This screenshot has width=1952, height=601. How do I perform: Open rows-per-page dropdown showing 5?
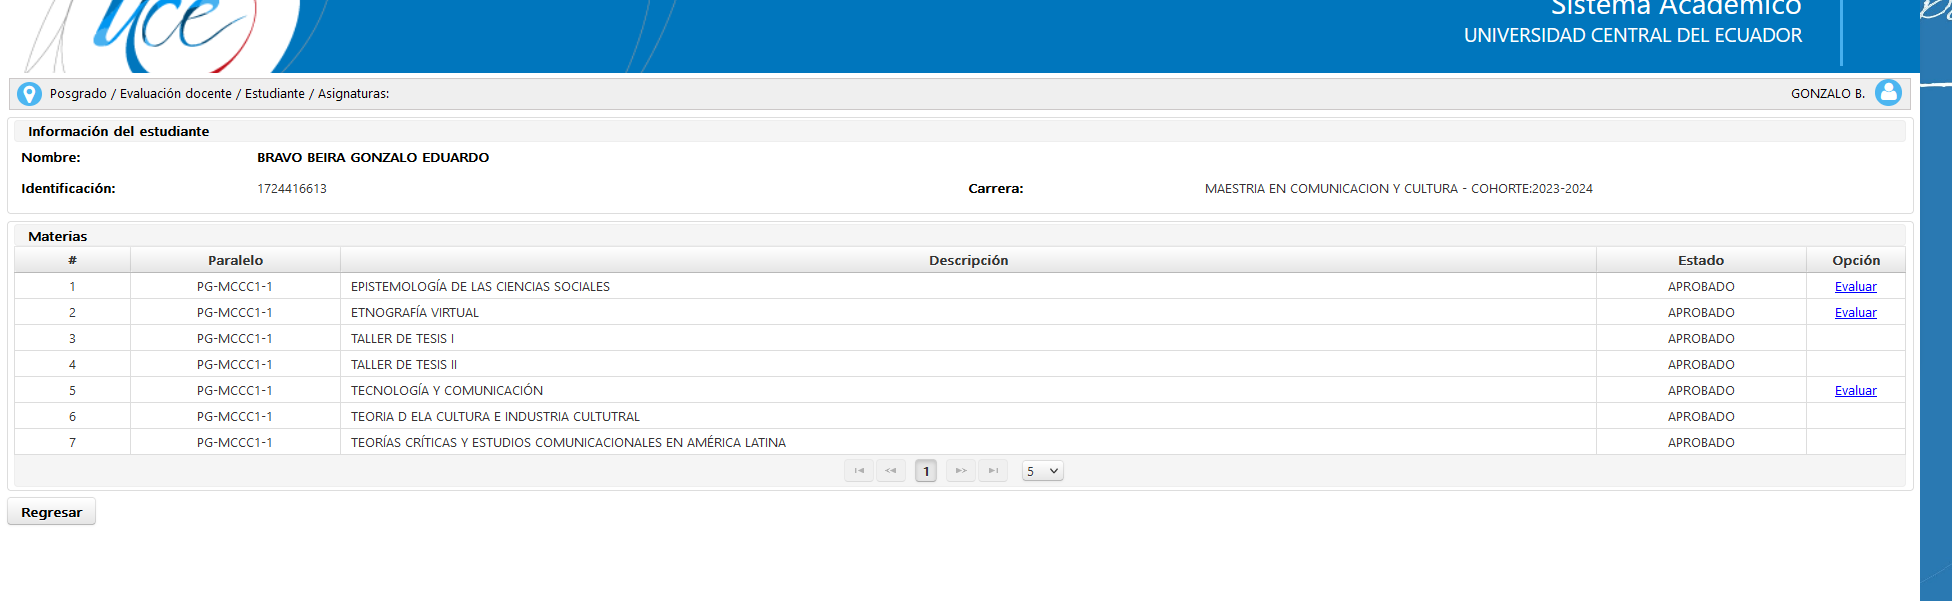pyautogui.click(x=1042, y=471)
